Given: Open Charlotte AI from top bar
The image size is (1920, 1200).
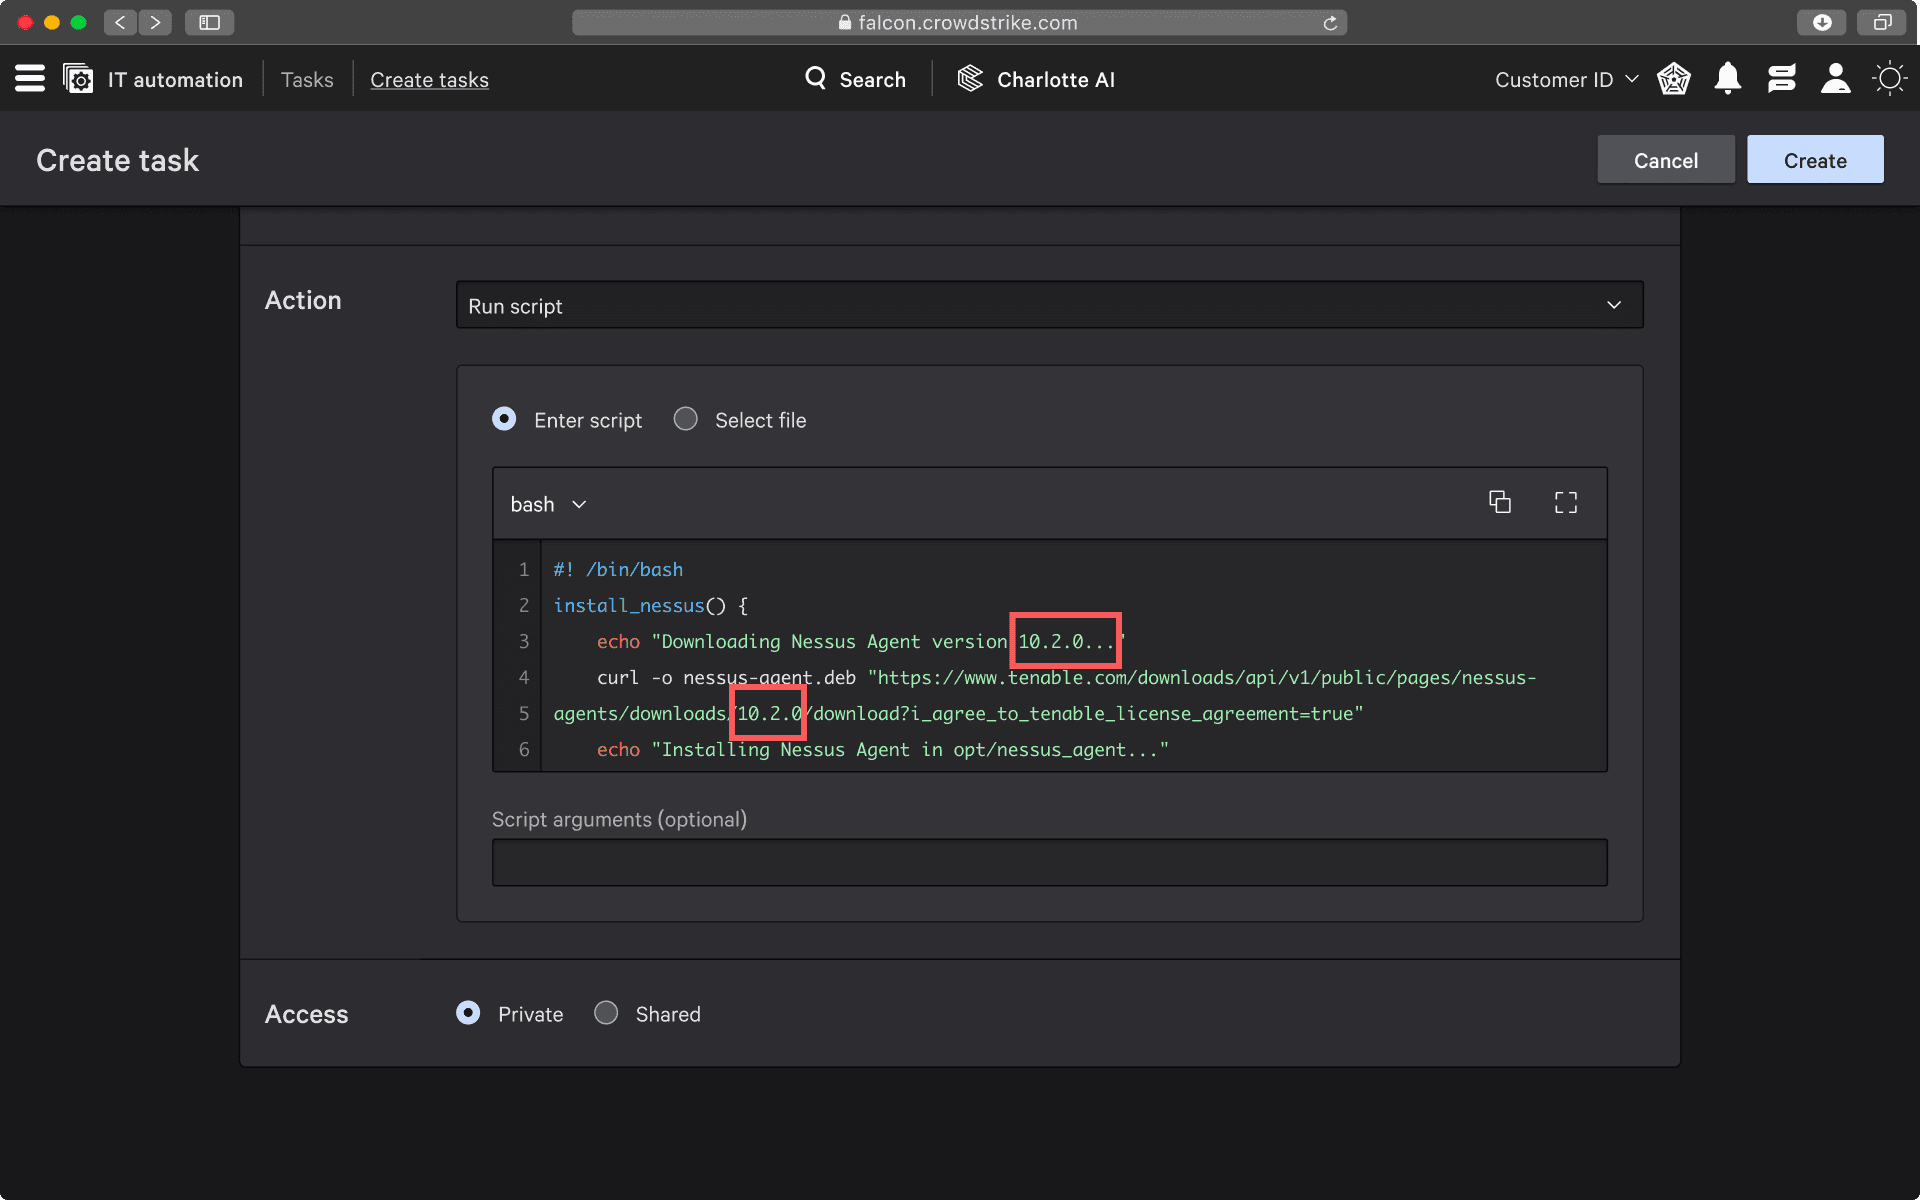Looking at the screenshot, I should (1055, 80).
